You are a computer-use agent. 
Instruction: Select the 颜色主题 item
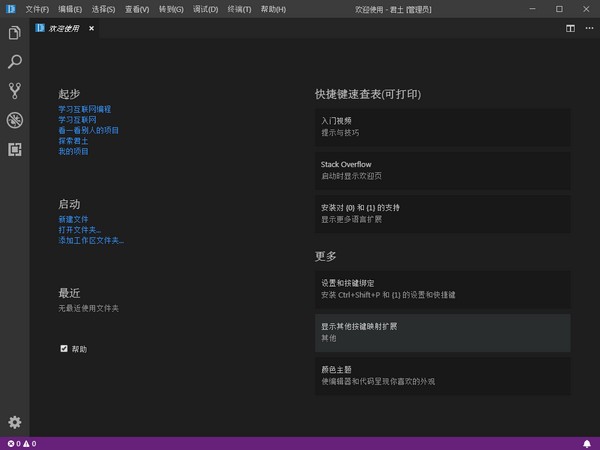pyautogui.click(x=442, y=375)
